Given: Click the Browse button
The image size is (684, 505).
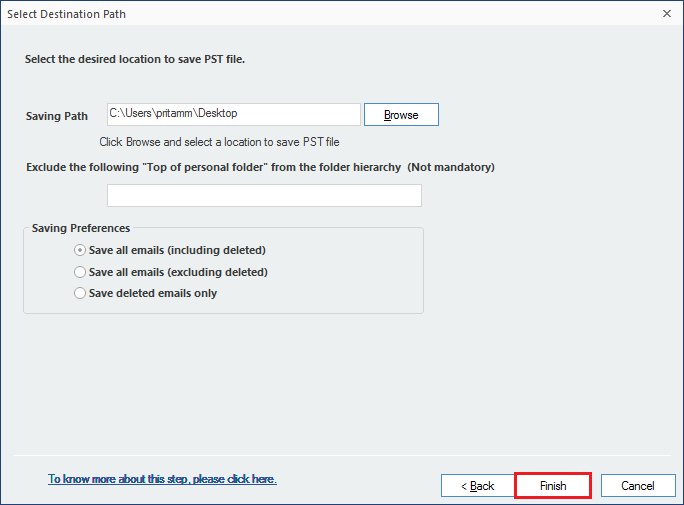Looking at the screenshot, I should (401, 115).
